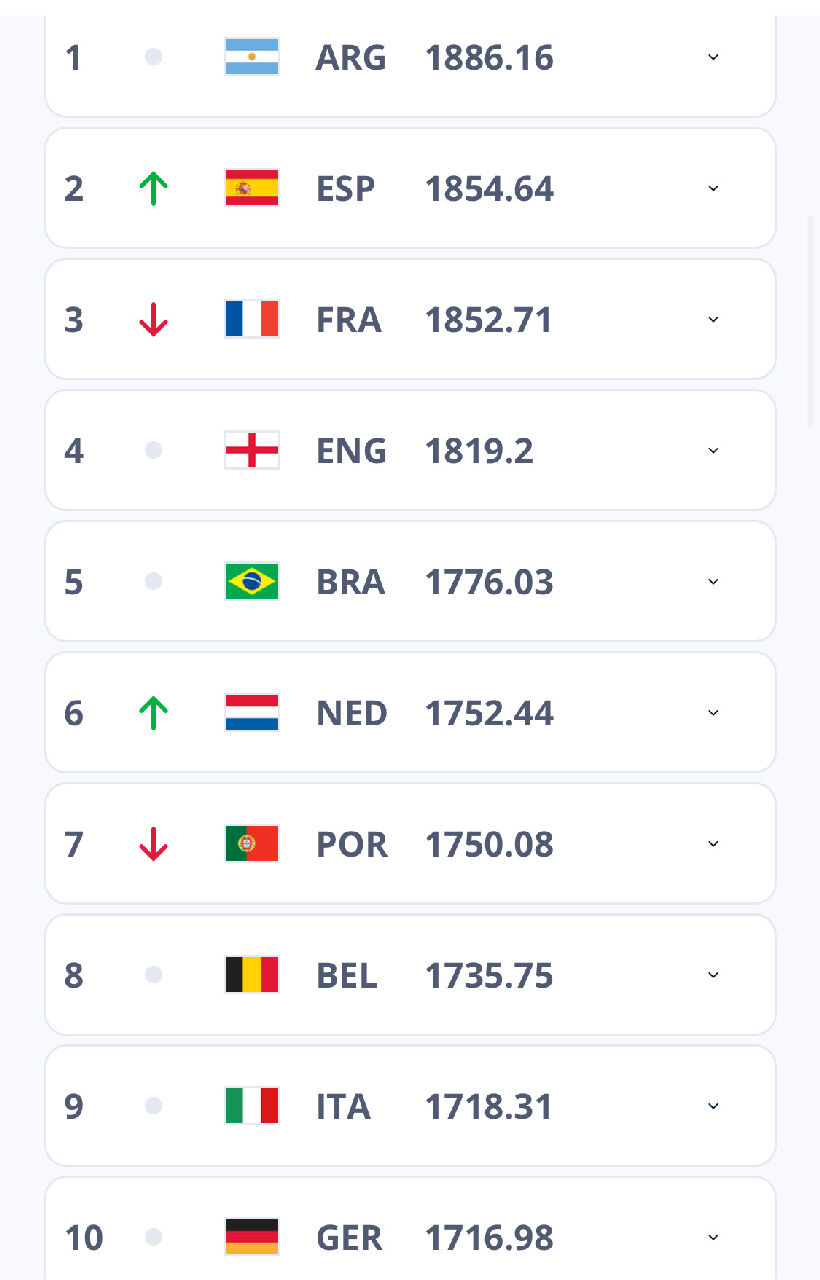The width and height of the screenshot is (820, 1280).
Task: Expand the GER ranking row
Action: click(x=713, y=1237)
